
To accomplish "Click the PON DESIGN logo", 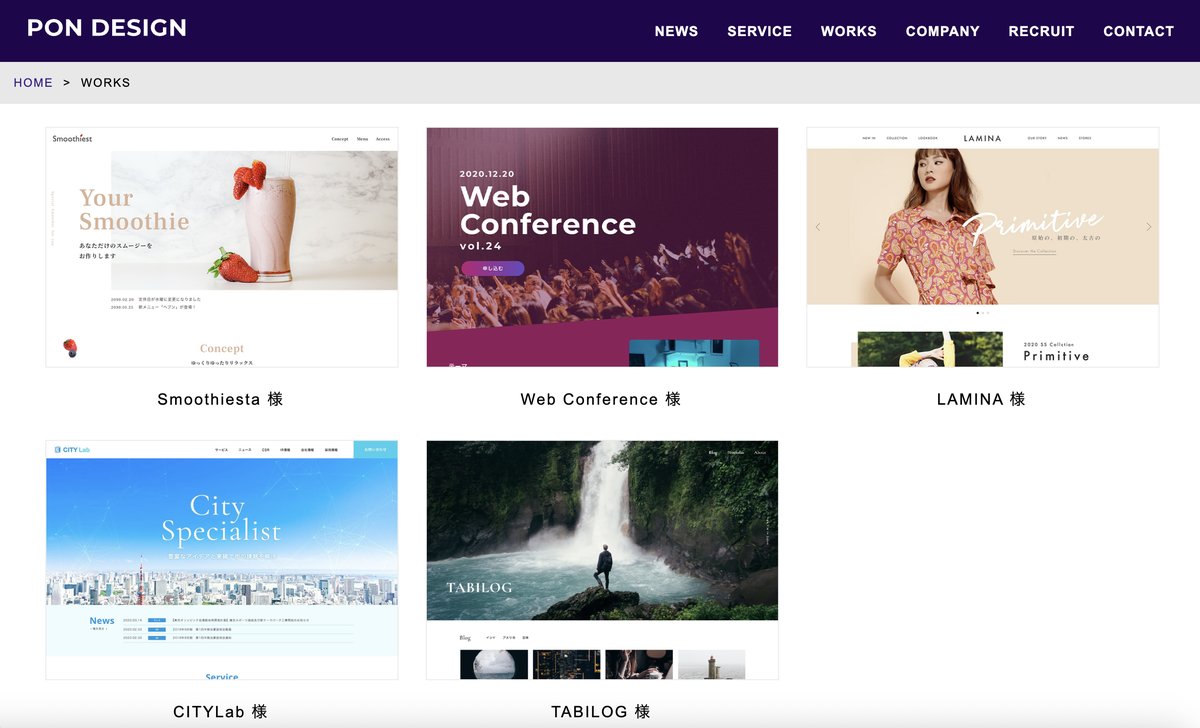I will click(x=107, y=28).
